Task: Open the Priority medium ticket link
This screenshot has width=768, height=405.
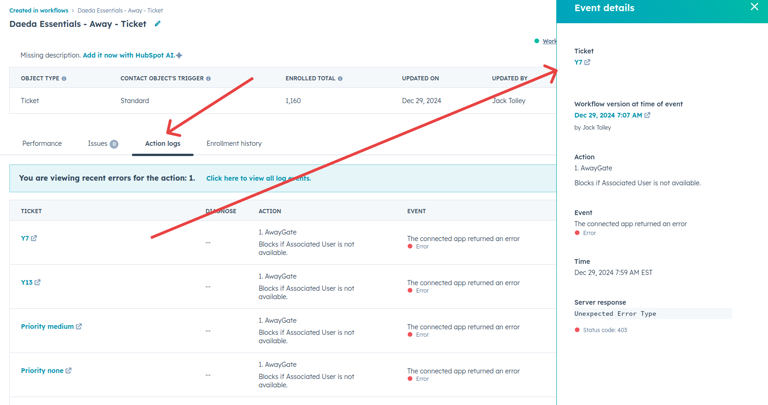Action: click(47, 327)
